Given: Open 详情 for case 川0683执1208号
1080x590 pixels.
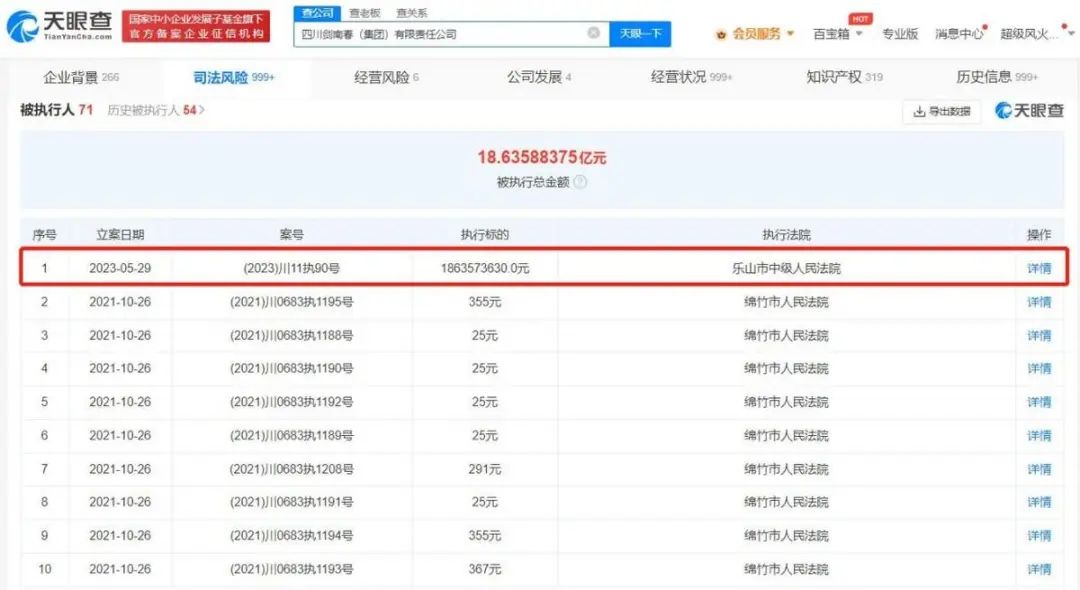Looking at the screenshot, I should (x=1039, y=469).
